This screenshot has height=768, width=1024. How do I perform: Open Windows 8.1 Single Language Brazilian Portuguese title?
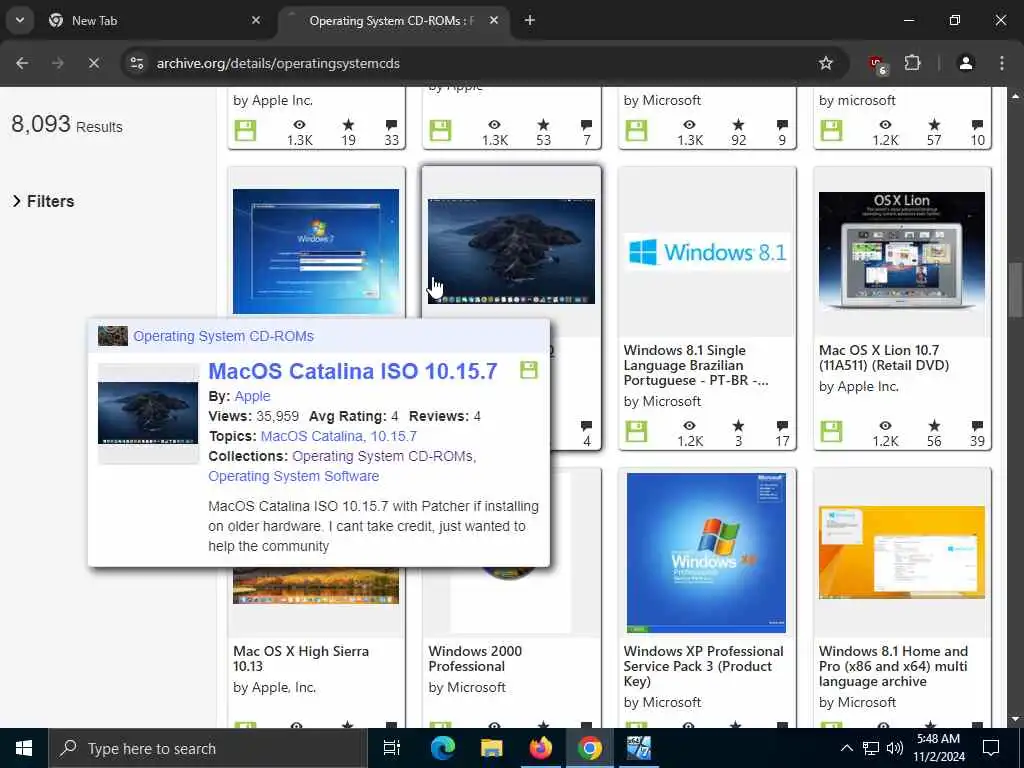[x=696, y=365]
